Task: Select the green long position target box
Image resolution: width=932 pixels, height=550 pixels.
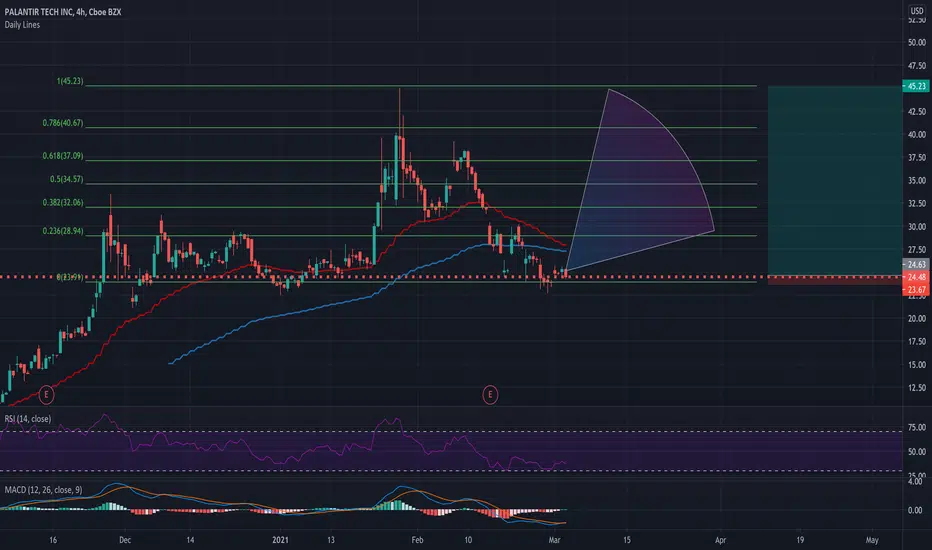Action: (x=835, y=181)
